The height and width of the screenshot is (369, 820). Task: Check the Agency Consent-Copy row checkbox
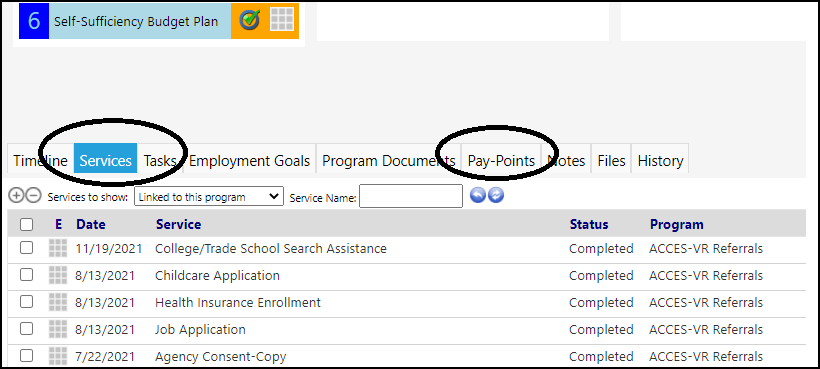(x=26, y=356)
